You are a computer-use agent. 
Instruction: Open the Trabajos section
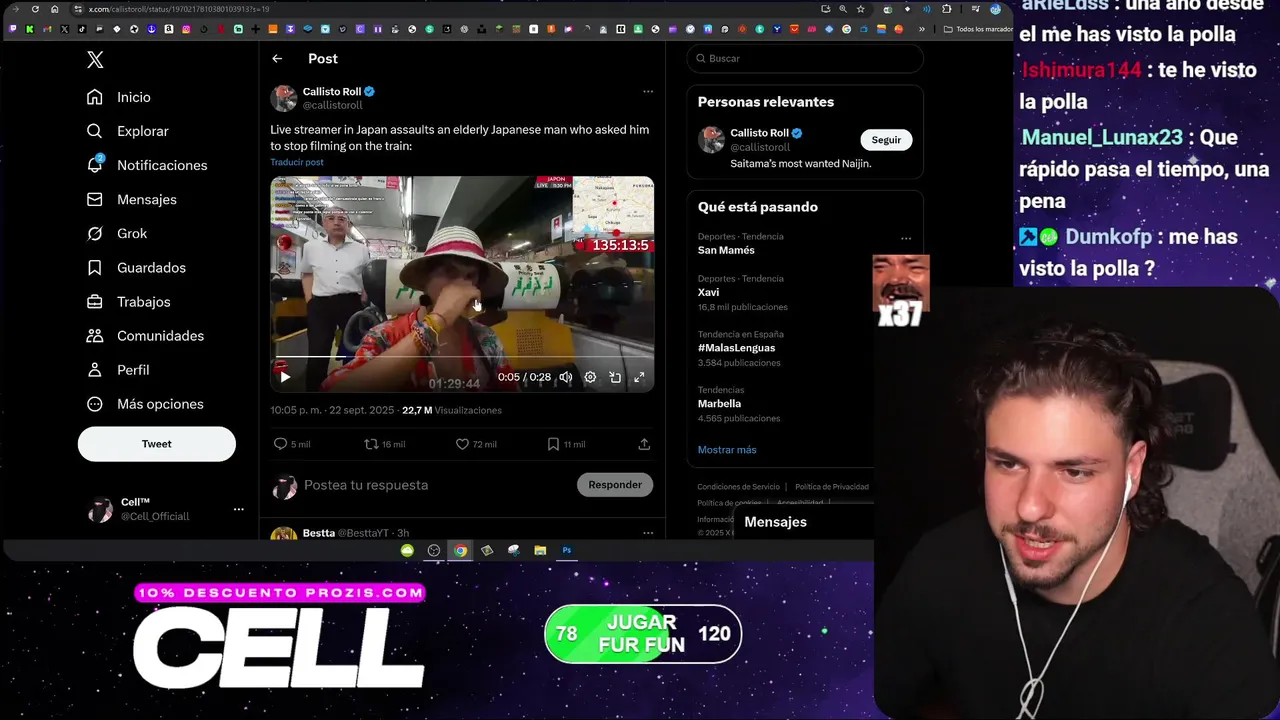[x=129, y=301]
